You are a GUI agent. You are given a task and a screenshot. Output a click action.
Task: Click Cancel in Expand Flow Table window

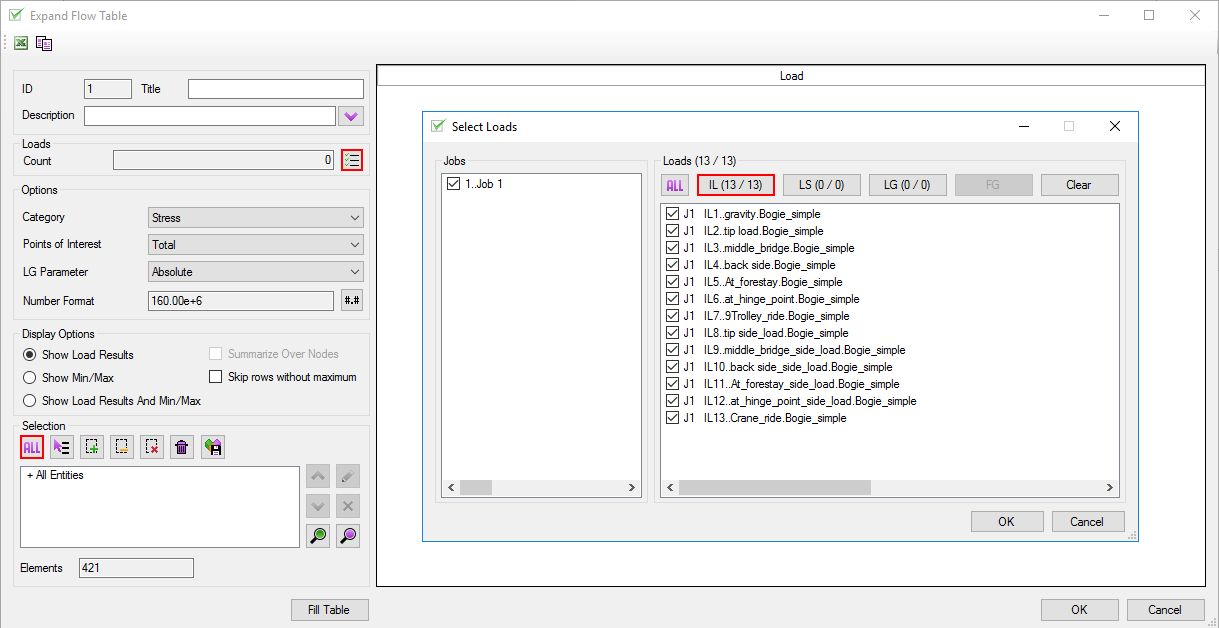coord(1165,610)
